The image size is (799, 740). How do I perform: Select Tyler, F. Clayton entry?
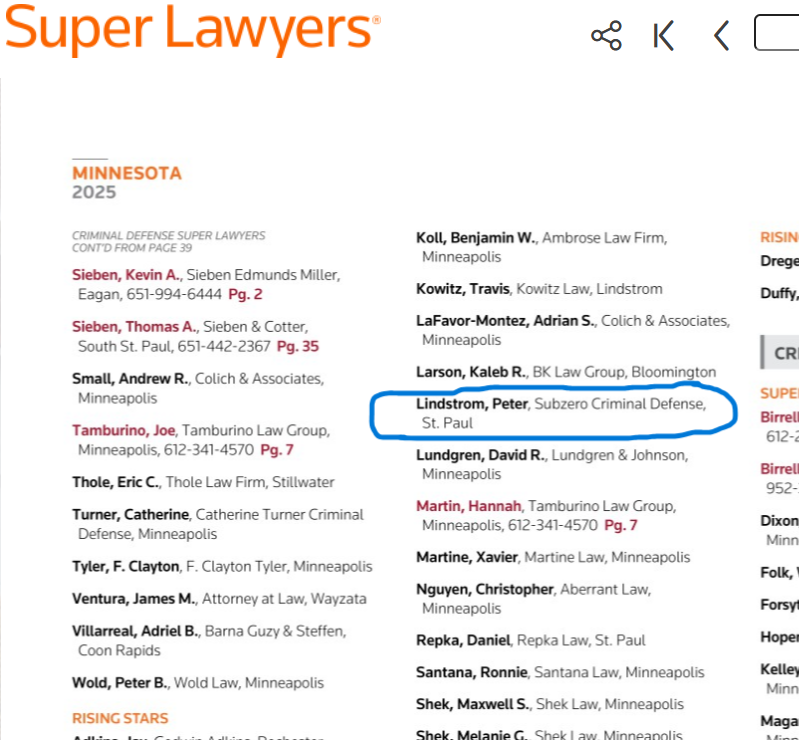click(x=222, y=566)
